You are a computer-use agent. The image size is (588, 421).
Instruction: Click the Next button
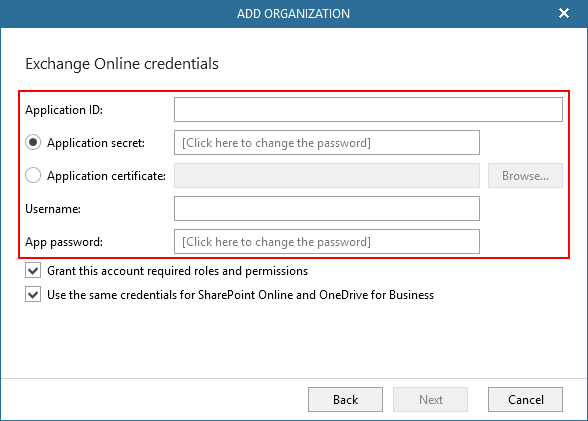430,400
